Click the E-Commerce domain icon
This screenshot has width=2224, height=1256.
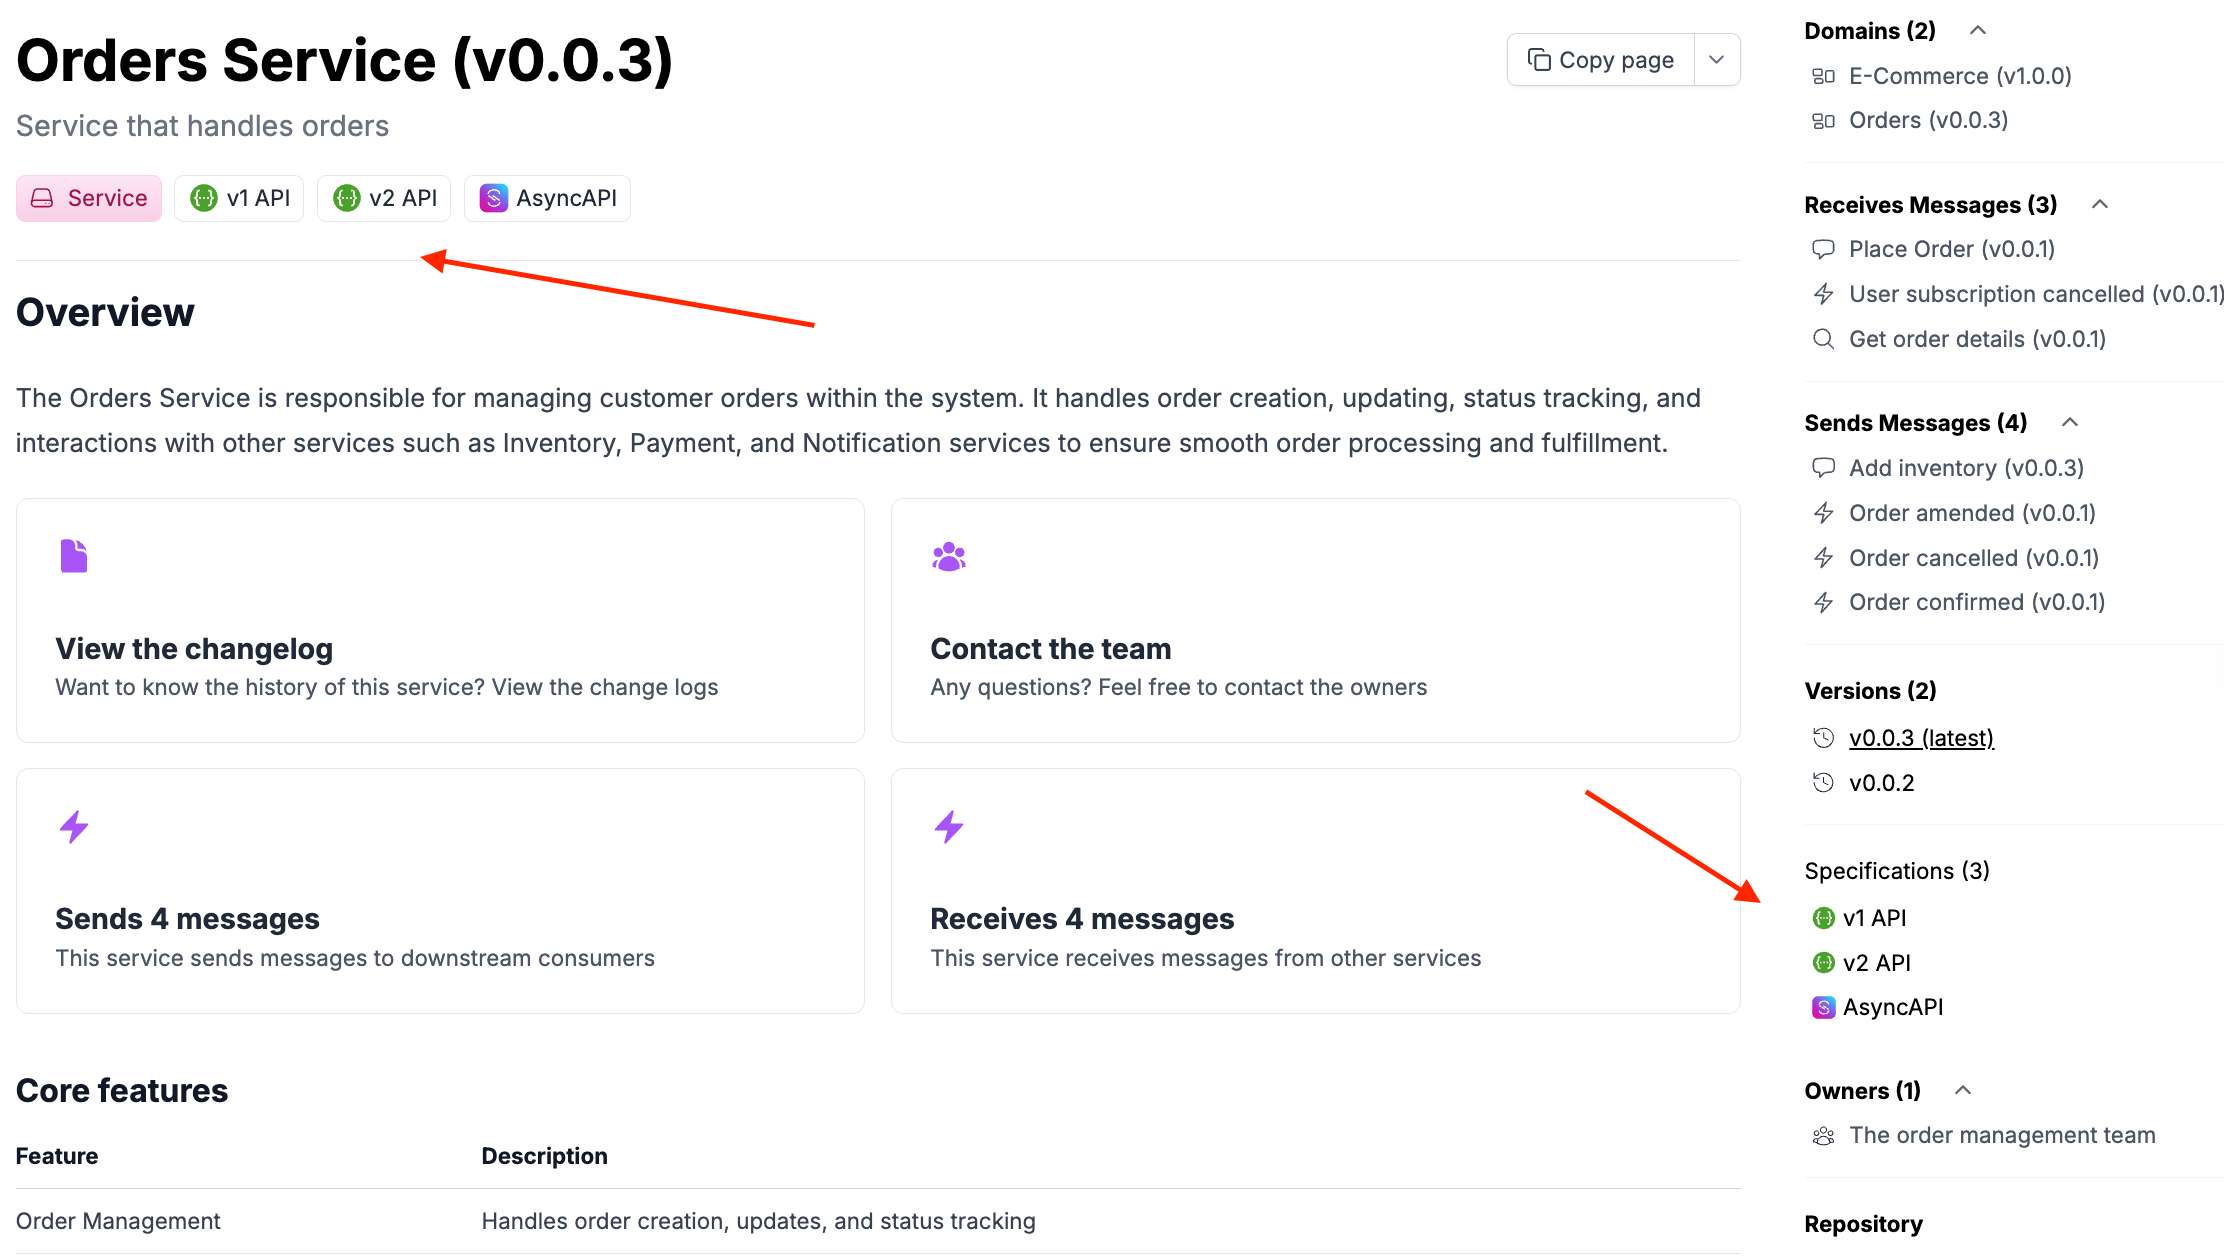tap(1824, 75)
